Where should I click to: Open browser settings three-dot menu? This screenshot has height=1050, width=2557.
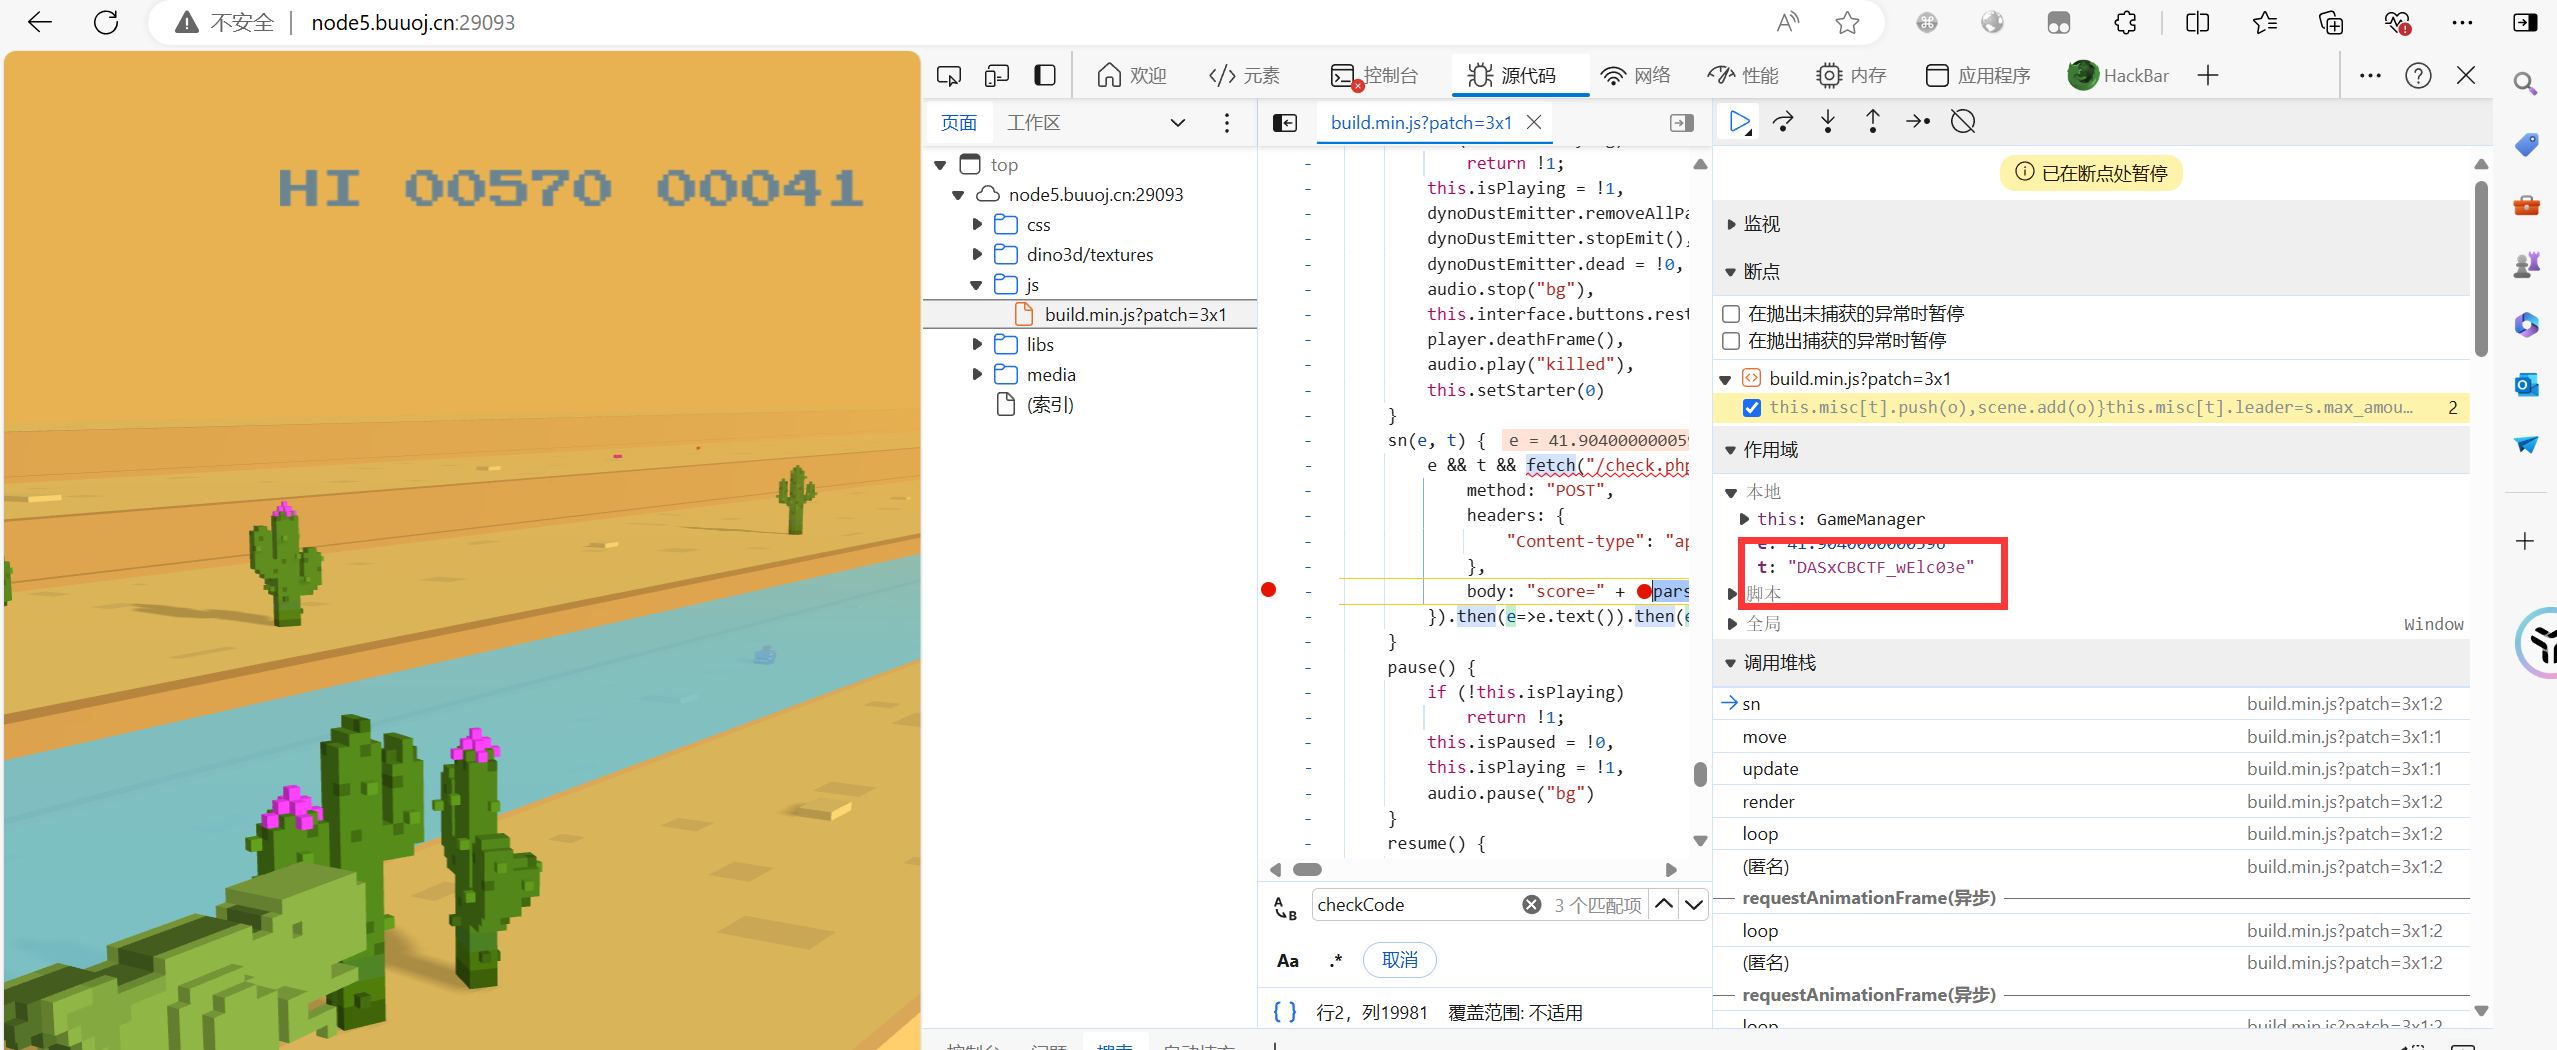tap(2463, 22)
